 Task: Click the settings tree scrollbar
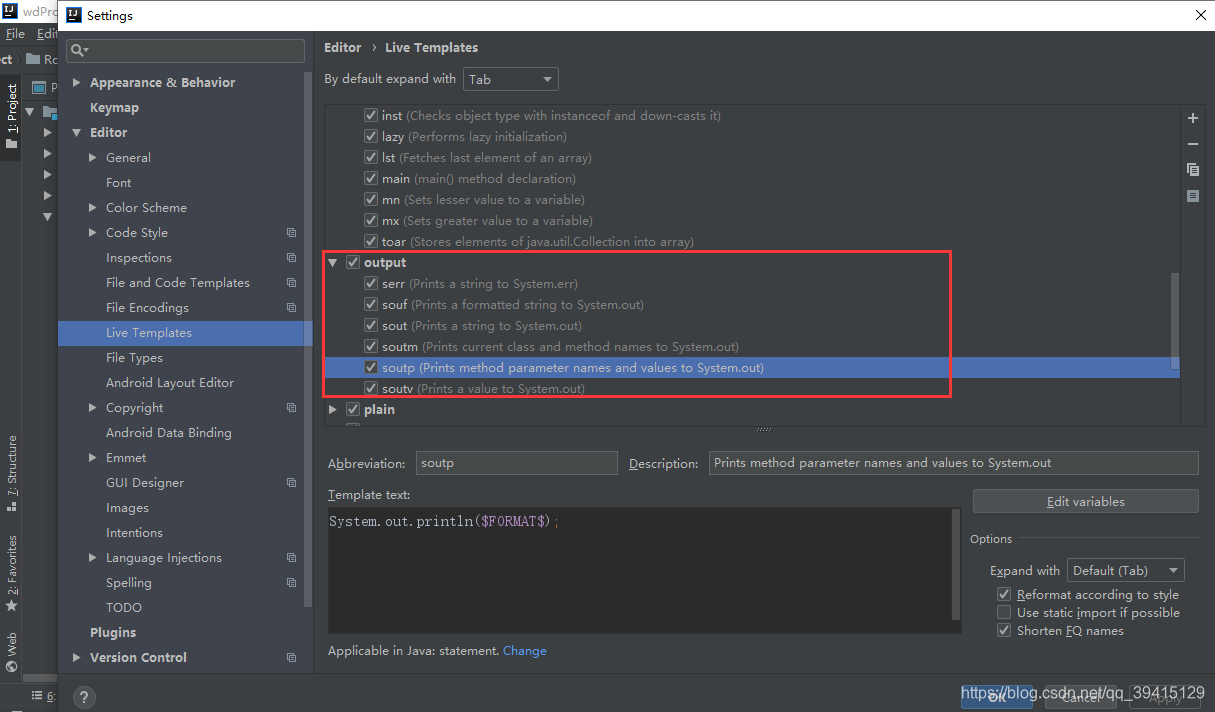308,340
